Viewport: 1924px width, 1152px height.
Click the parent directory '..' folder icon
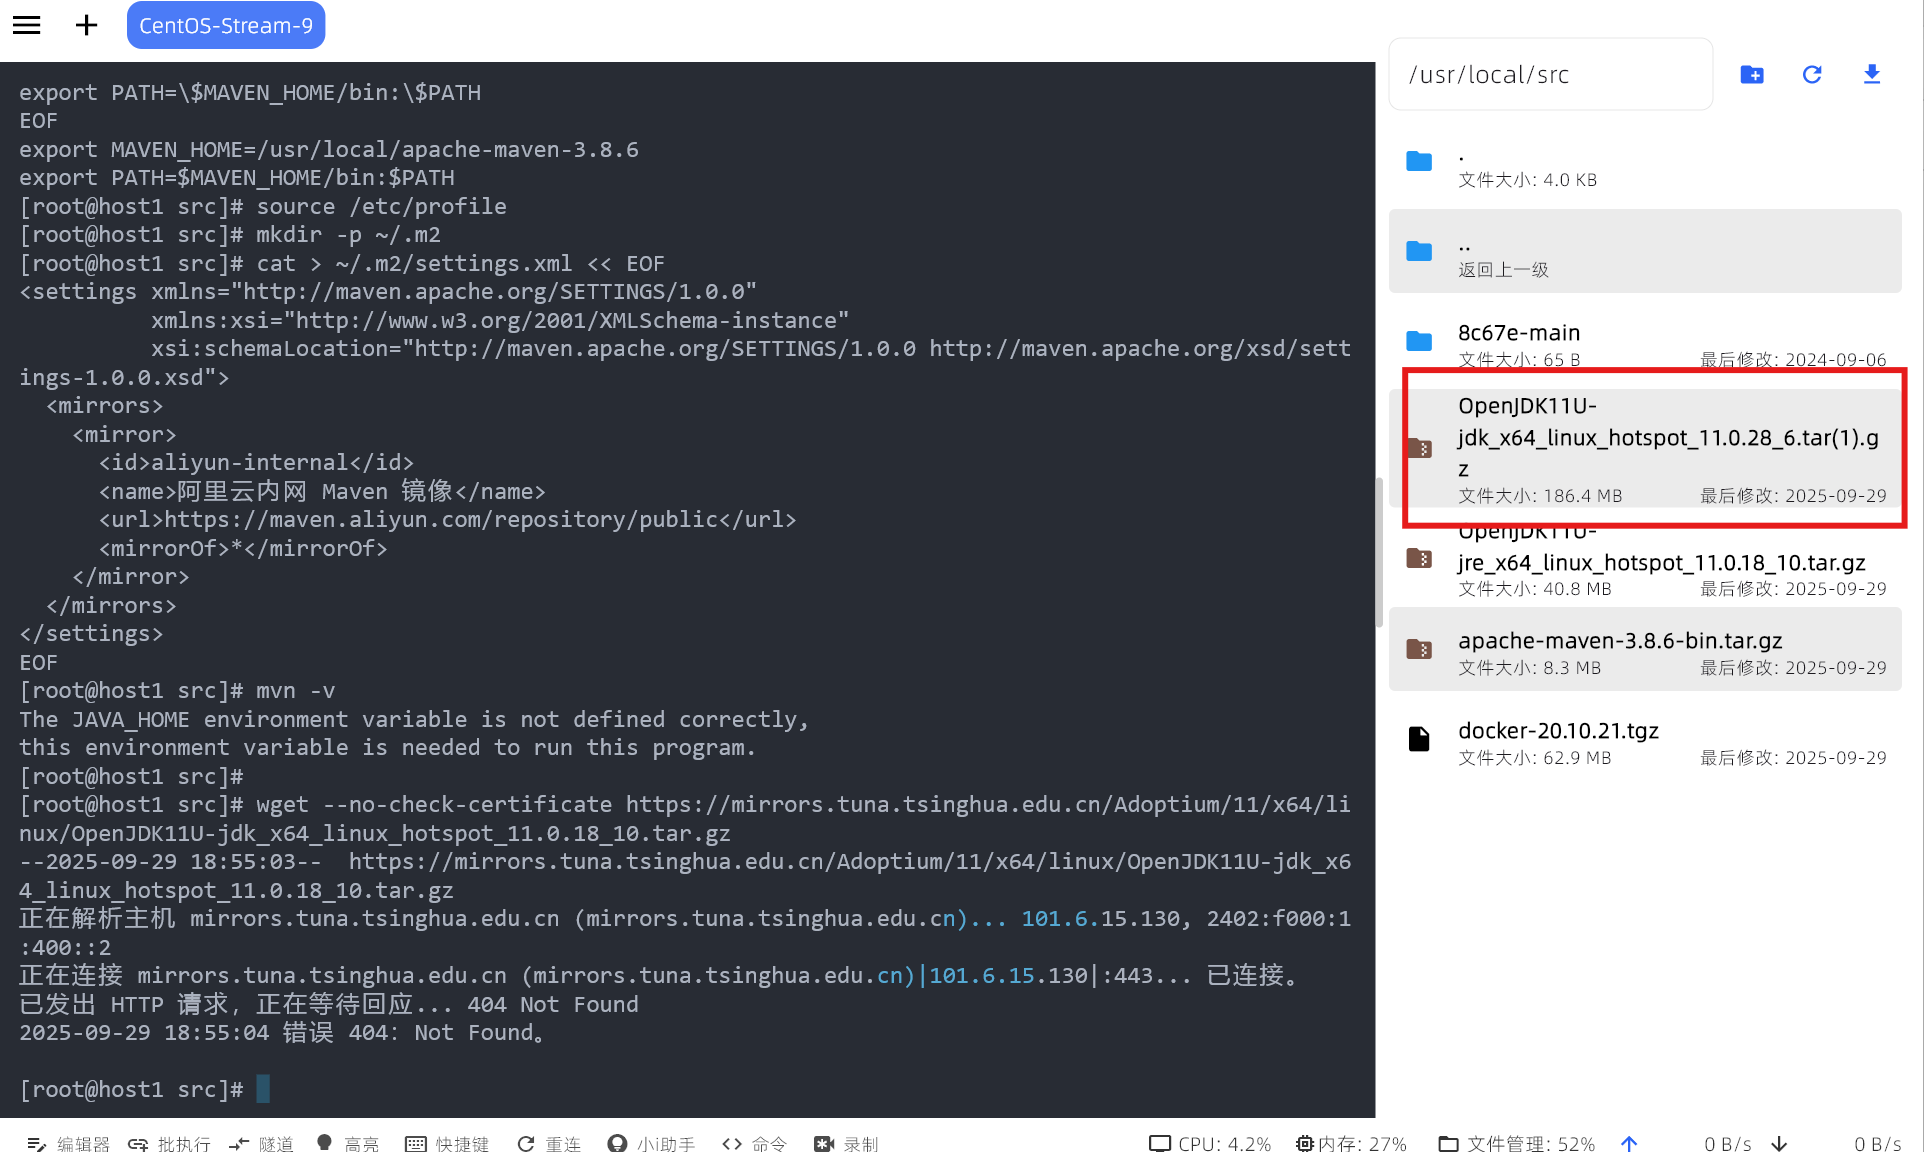tap(1419, 251)
